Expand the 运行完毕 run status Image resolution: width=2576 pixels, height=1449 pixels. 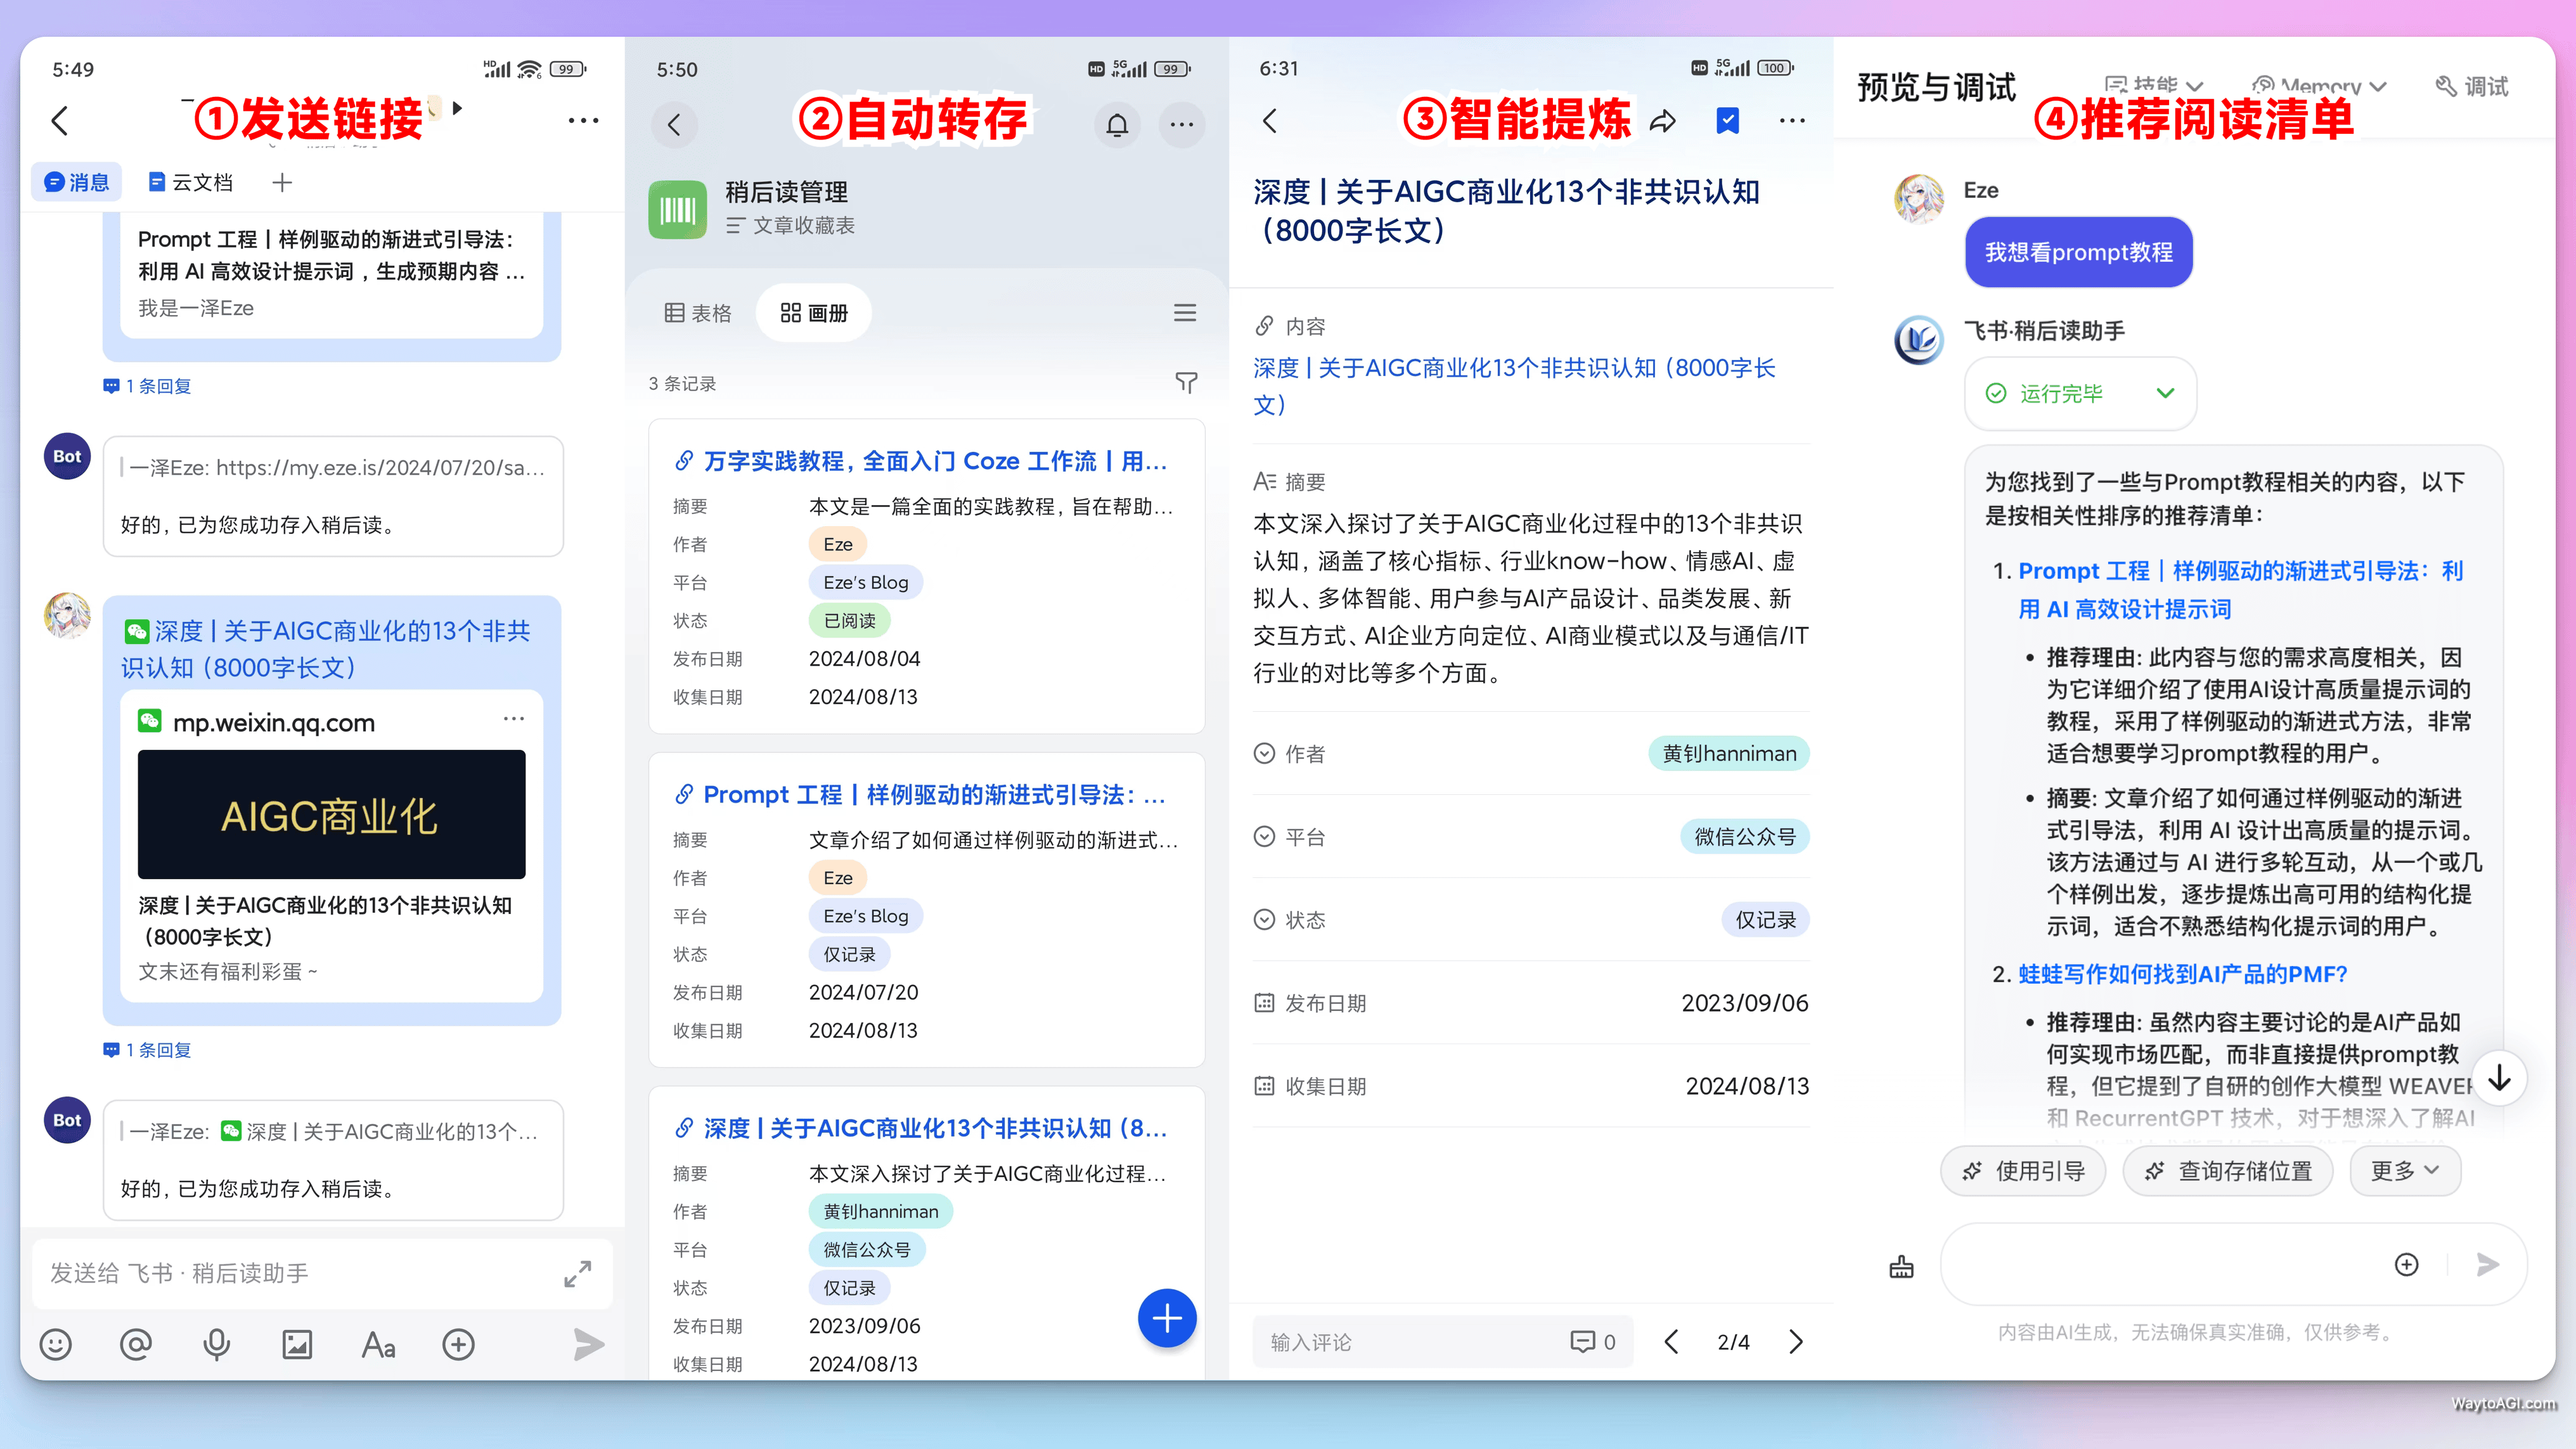2080,393
